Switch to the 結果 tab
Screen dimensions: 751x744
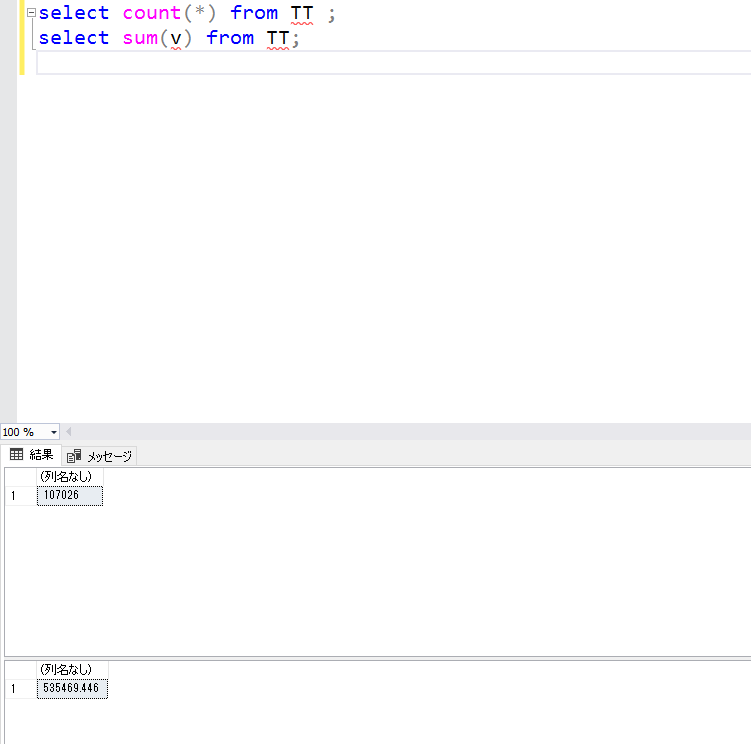pos(32,455)
